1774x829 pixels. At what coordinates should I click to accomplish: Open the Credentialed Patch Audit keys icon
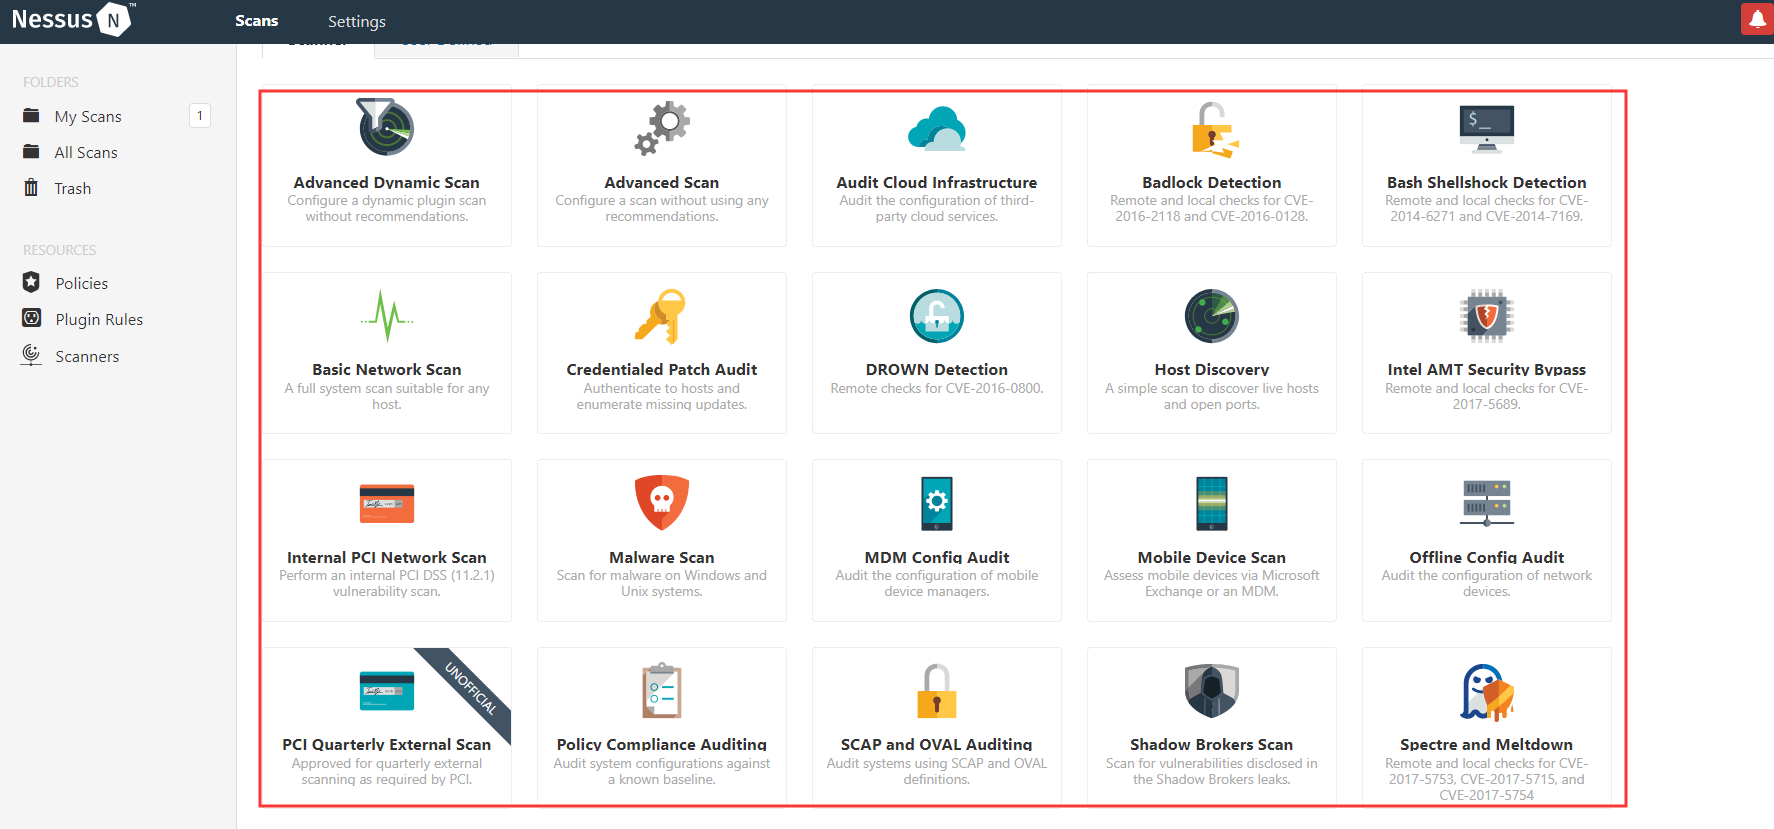(661, 316)
